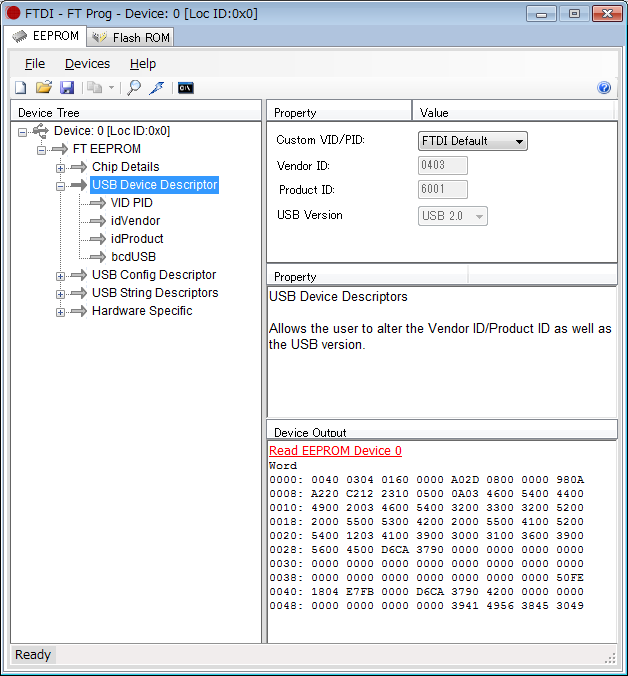Expand the Hardware Specific node

[x=60, y=313]
